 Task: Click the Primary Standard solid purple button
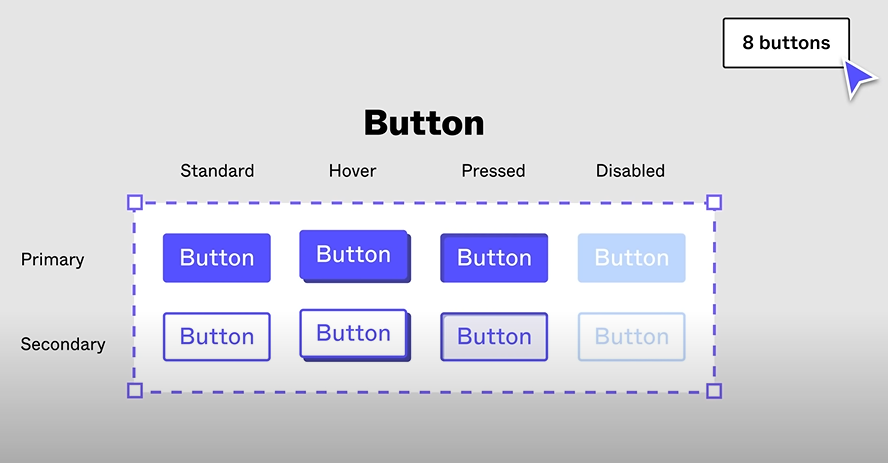coord(217,258)
